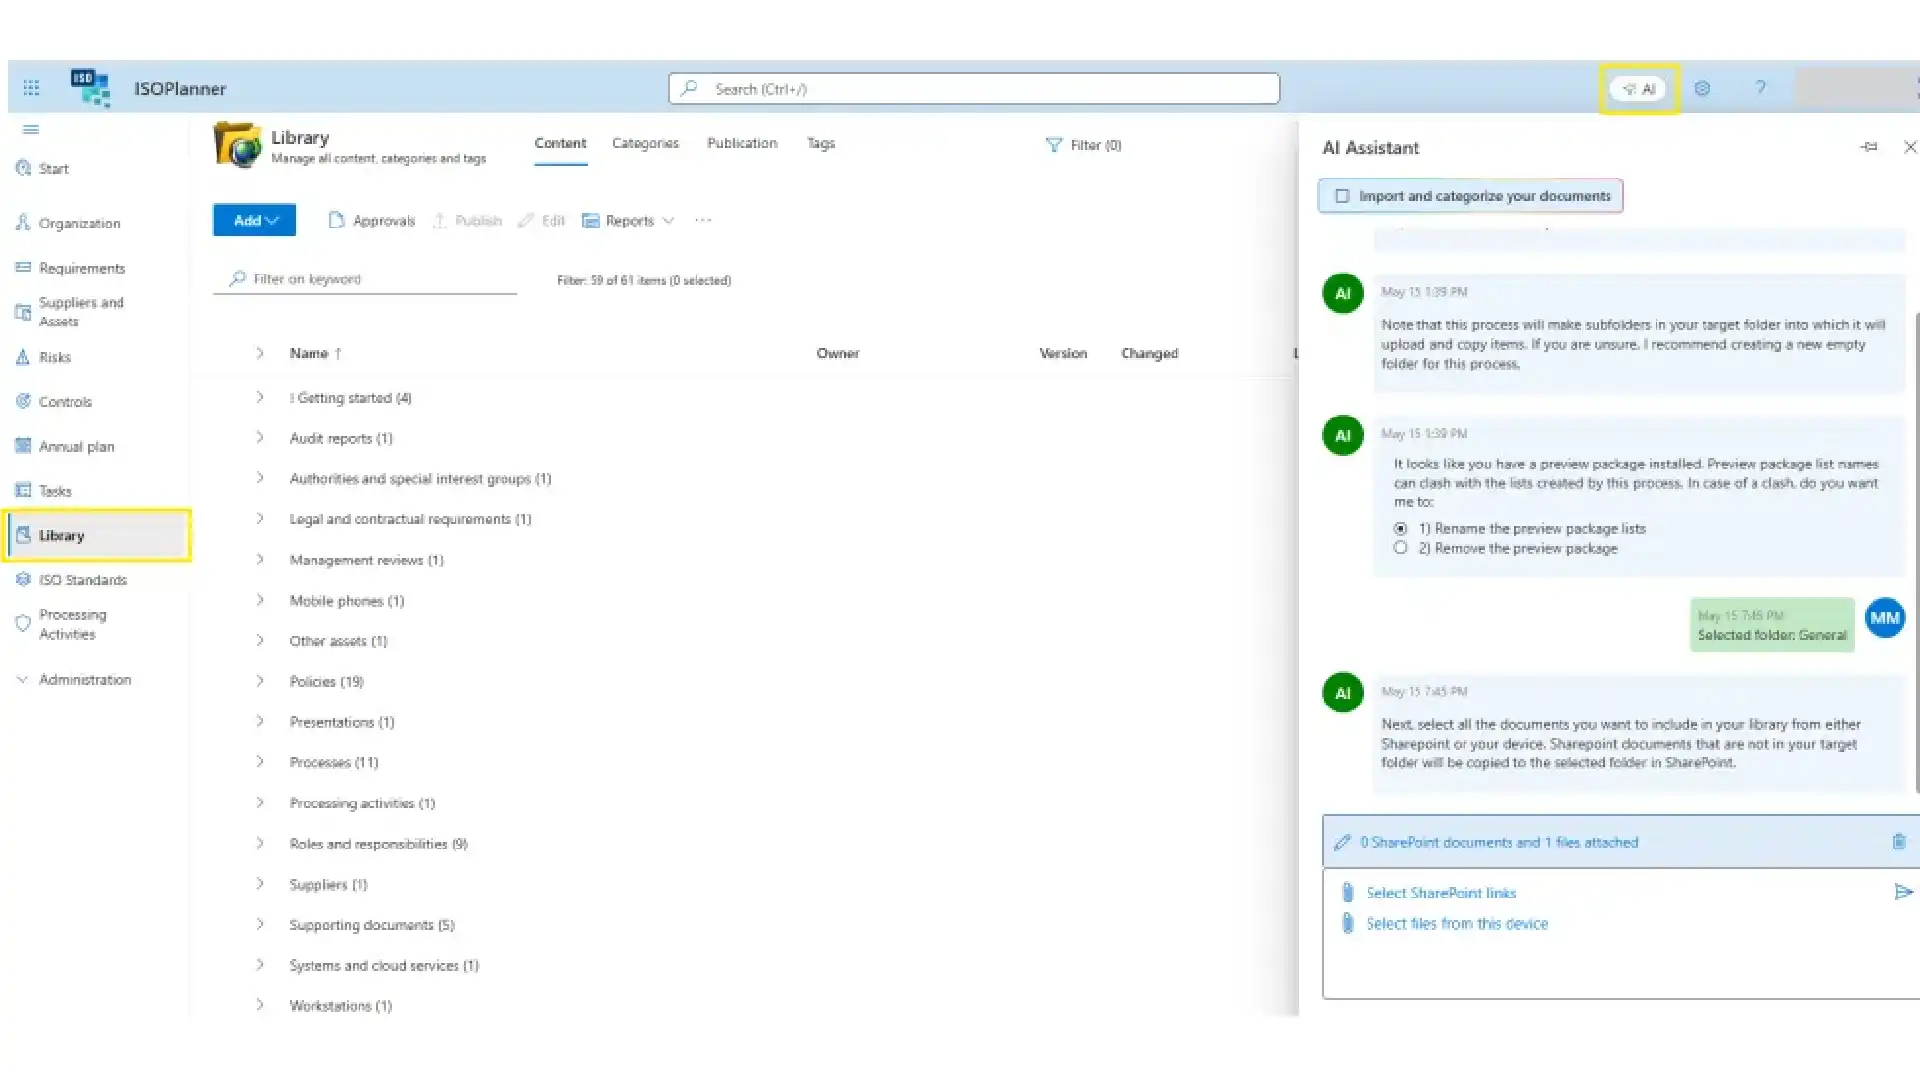
Task: Collapse the sidebar with hamburger icon
Action: point(31,129)
